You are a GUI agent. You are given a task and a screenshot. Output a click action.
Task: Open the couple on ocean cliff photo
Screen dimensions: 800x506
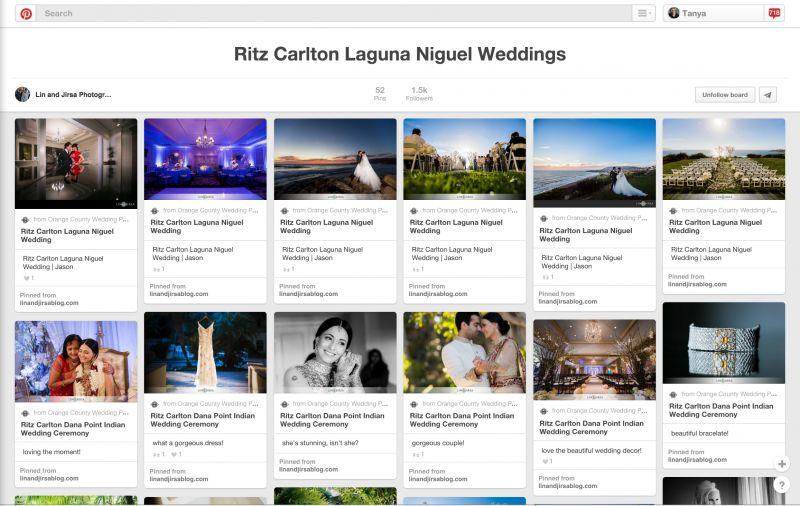click(594, 163)
